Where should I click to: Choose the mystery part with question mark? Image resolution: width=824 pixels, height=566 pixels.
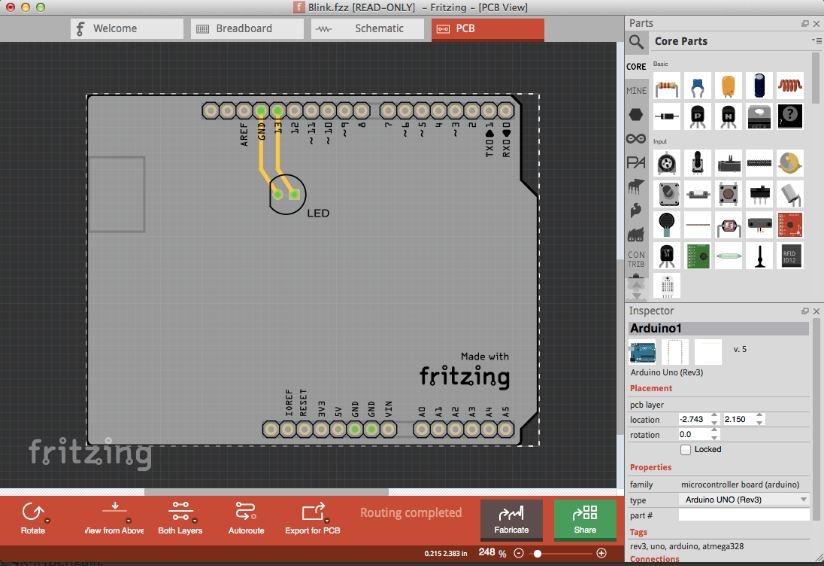pos(790,116)
